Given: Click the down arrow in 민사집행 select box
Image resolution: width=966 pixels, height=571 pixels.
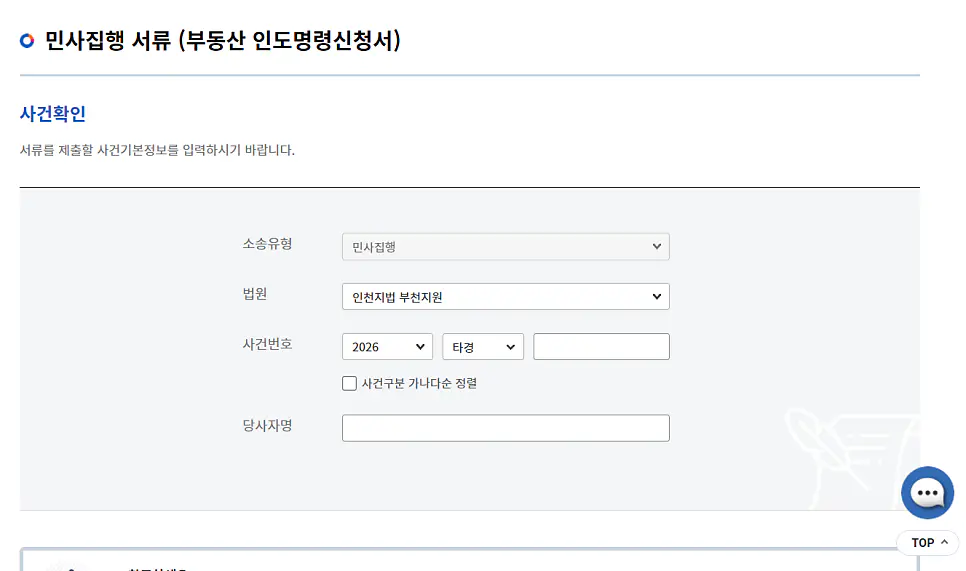Looking at the screenshot, I should [657, 246].
